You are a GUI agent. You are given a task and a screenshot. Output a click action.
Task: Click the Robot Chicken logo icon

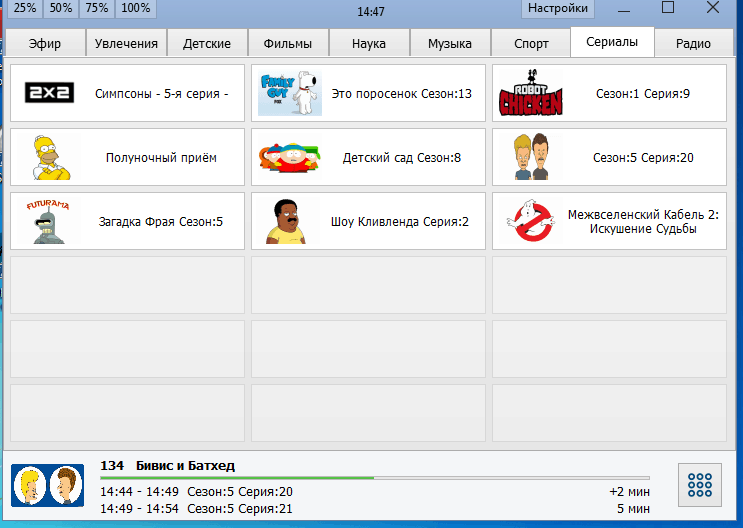click(531, 93)
